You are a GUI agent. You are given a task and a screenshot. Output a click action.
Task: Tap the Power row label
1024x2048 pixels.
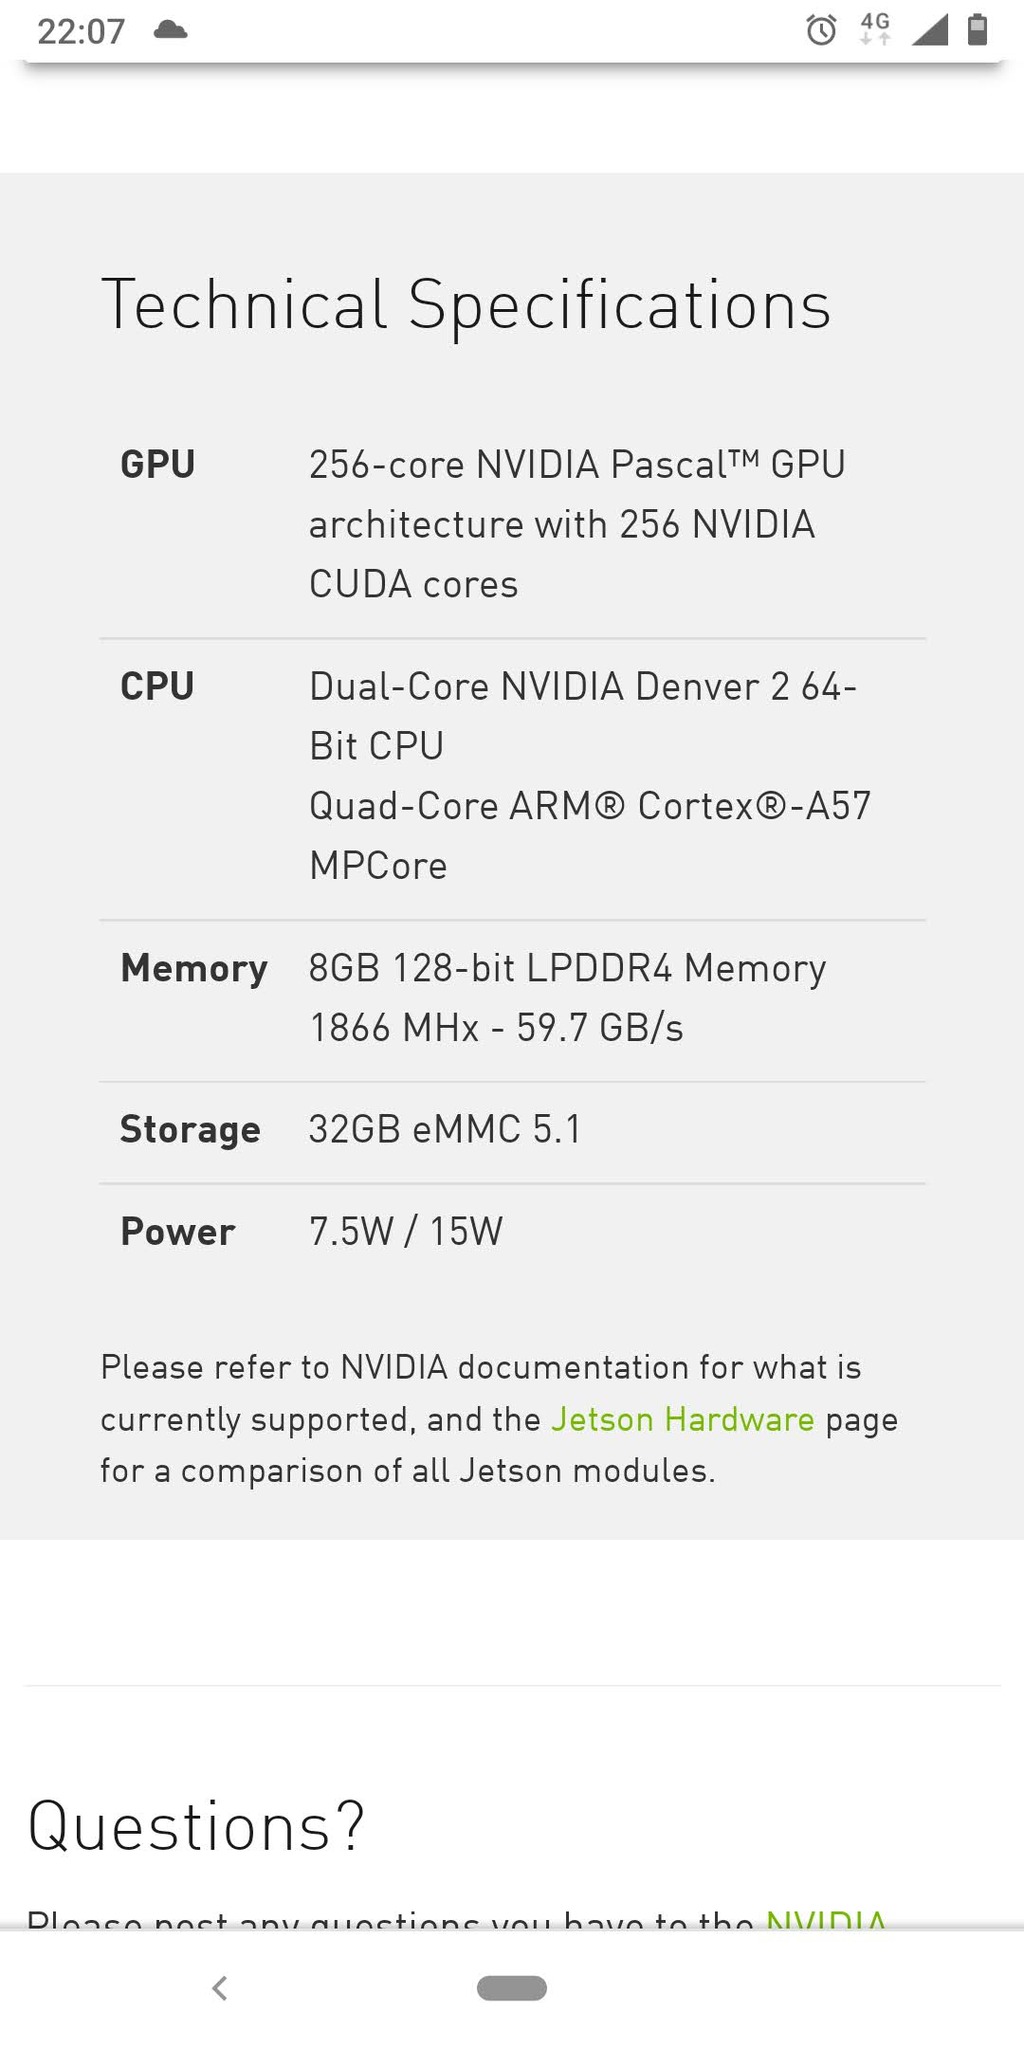(x=178, y=1232)
